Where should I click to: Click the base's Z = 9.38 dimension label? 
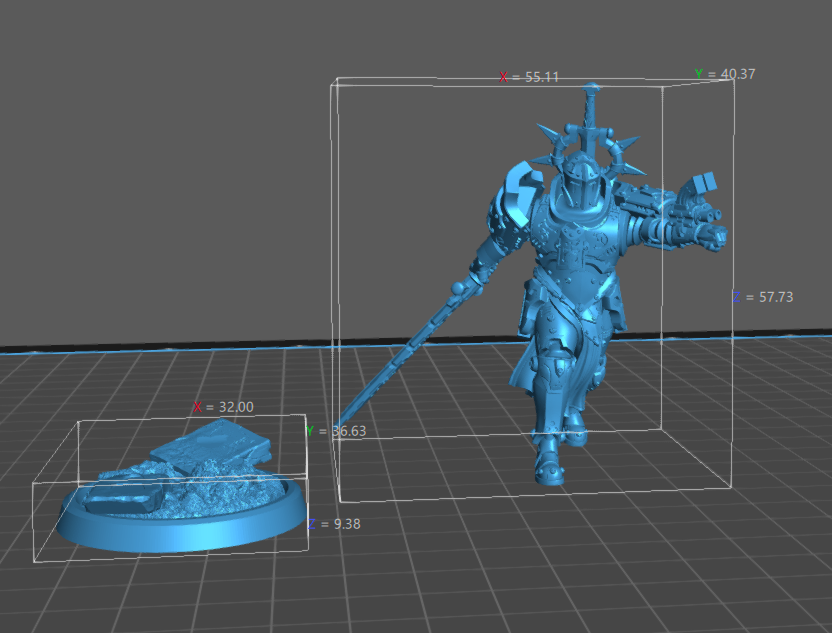pyautogui.click(x=333, y=524)
